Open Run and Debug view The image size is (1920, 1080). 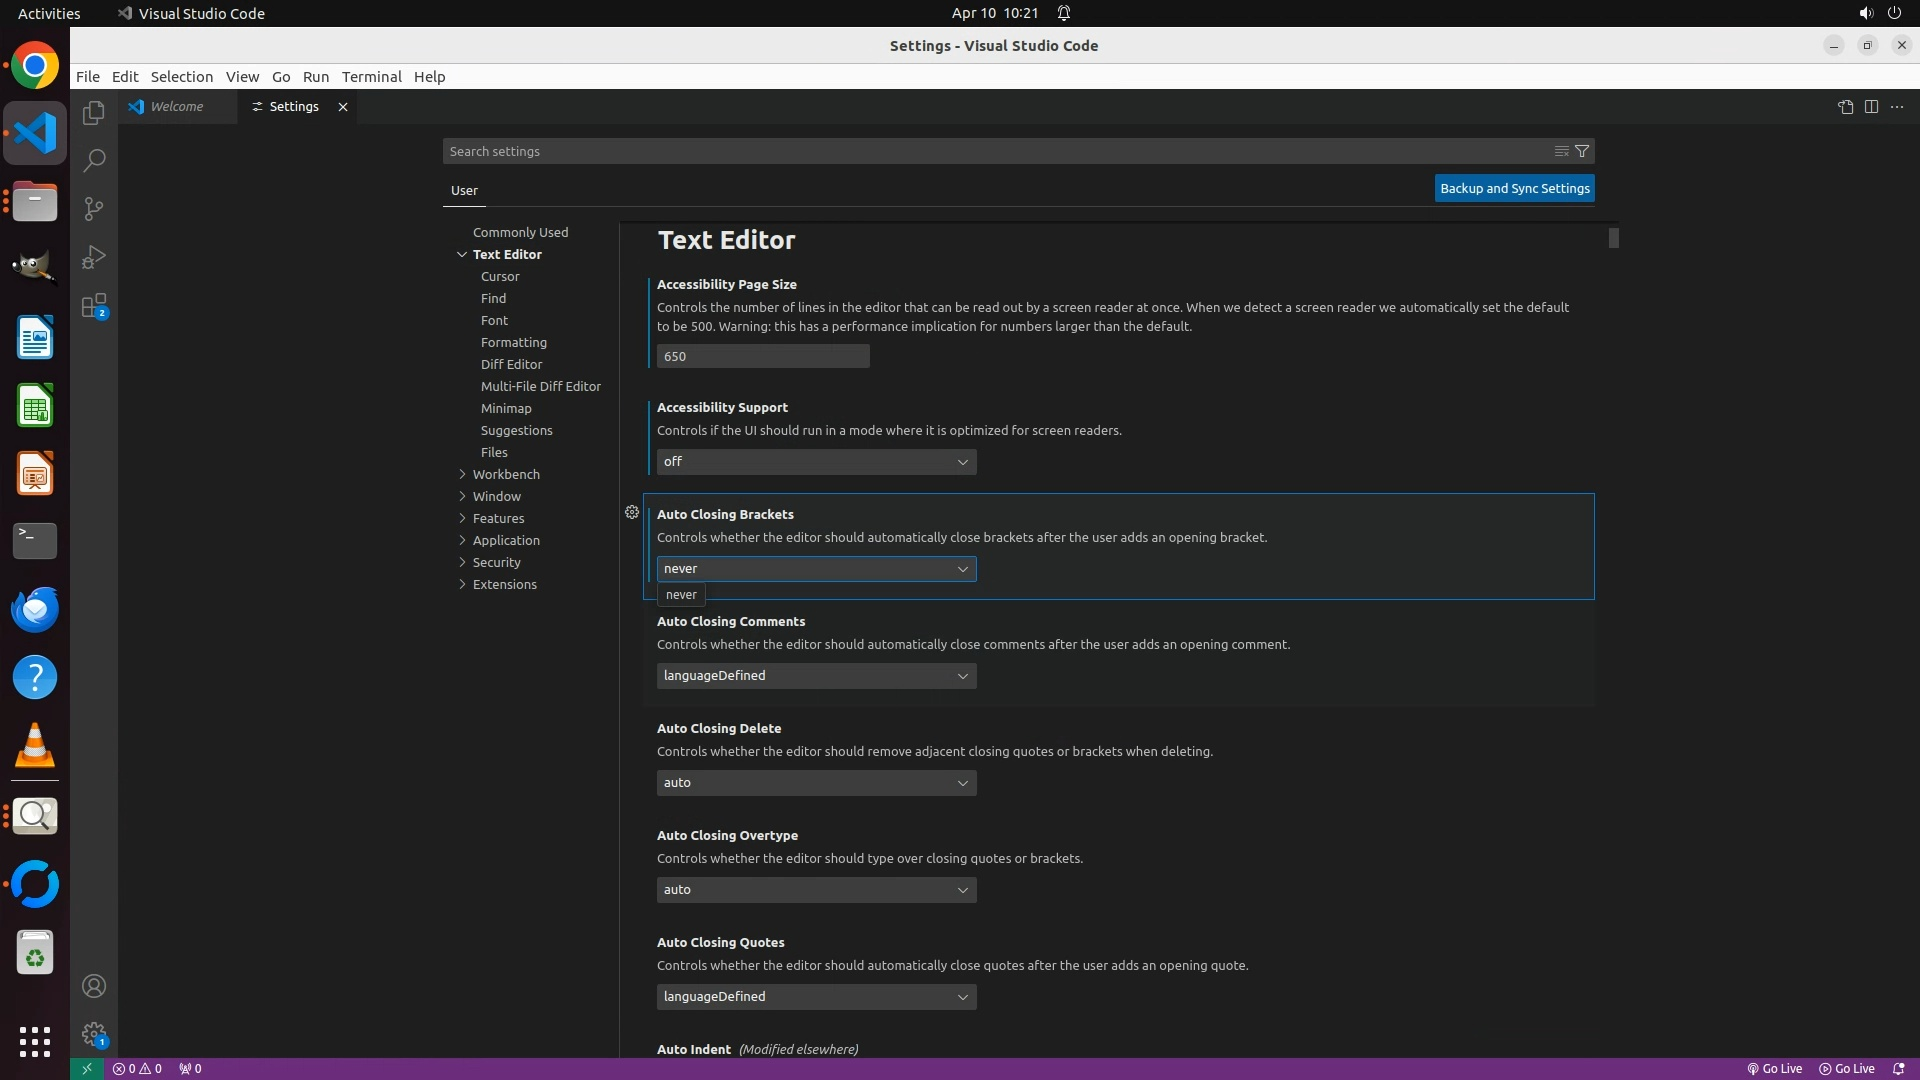click(93, 257)
